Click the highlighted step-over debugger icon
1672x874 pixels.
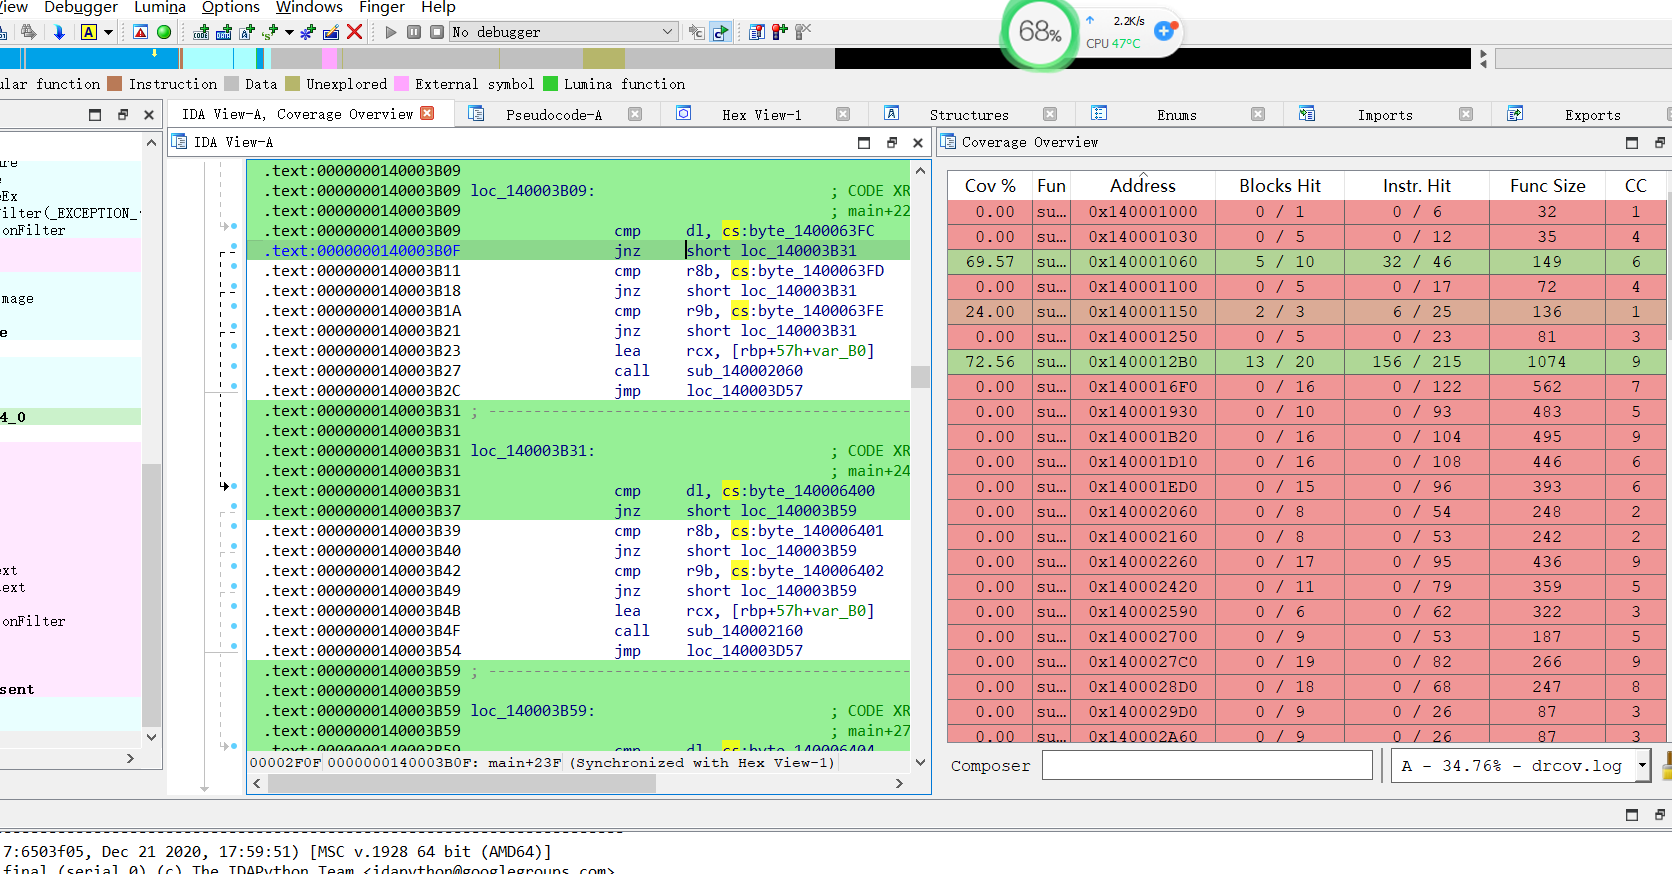(x=721, y=32)
